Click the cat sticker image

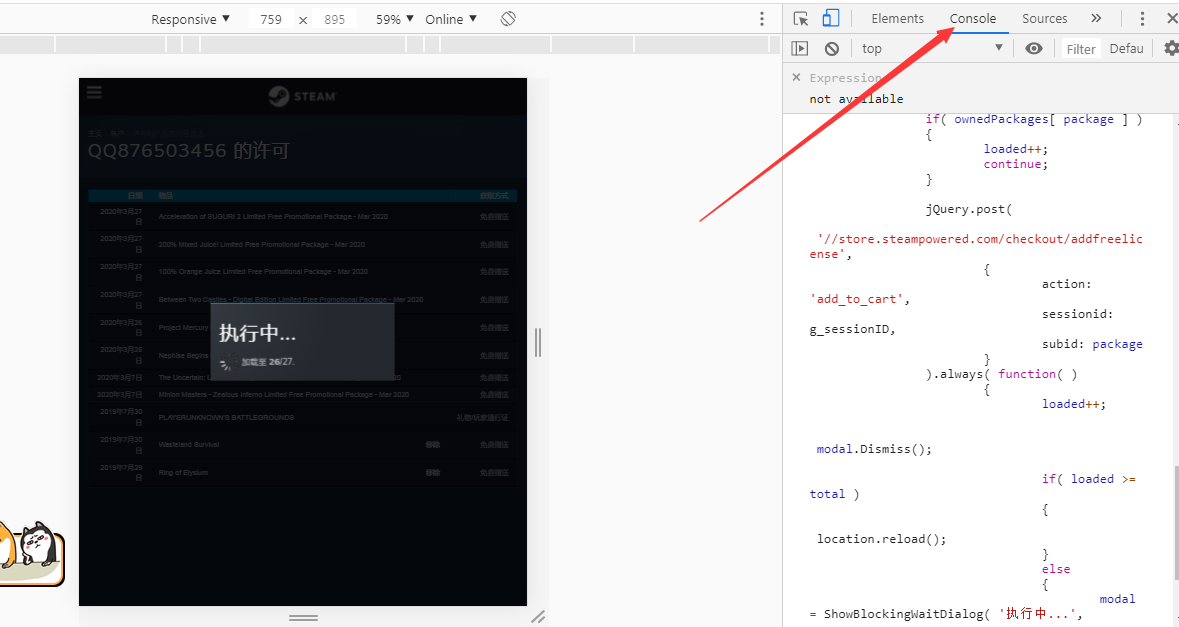pyautogui.click(x=32, y=554)
